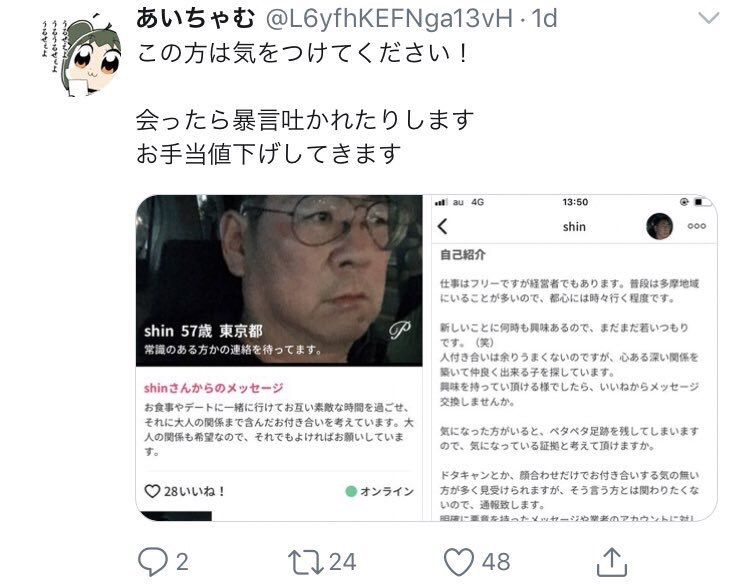Image resolution: width=750 pixels, height=584 pixels.
Task: Click the small round shin avatar
Action: pyautogui.click(x=660, y=226)
